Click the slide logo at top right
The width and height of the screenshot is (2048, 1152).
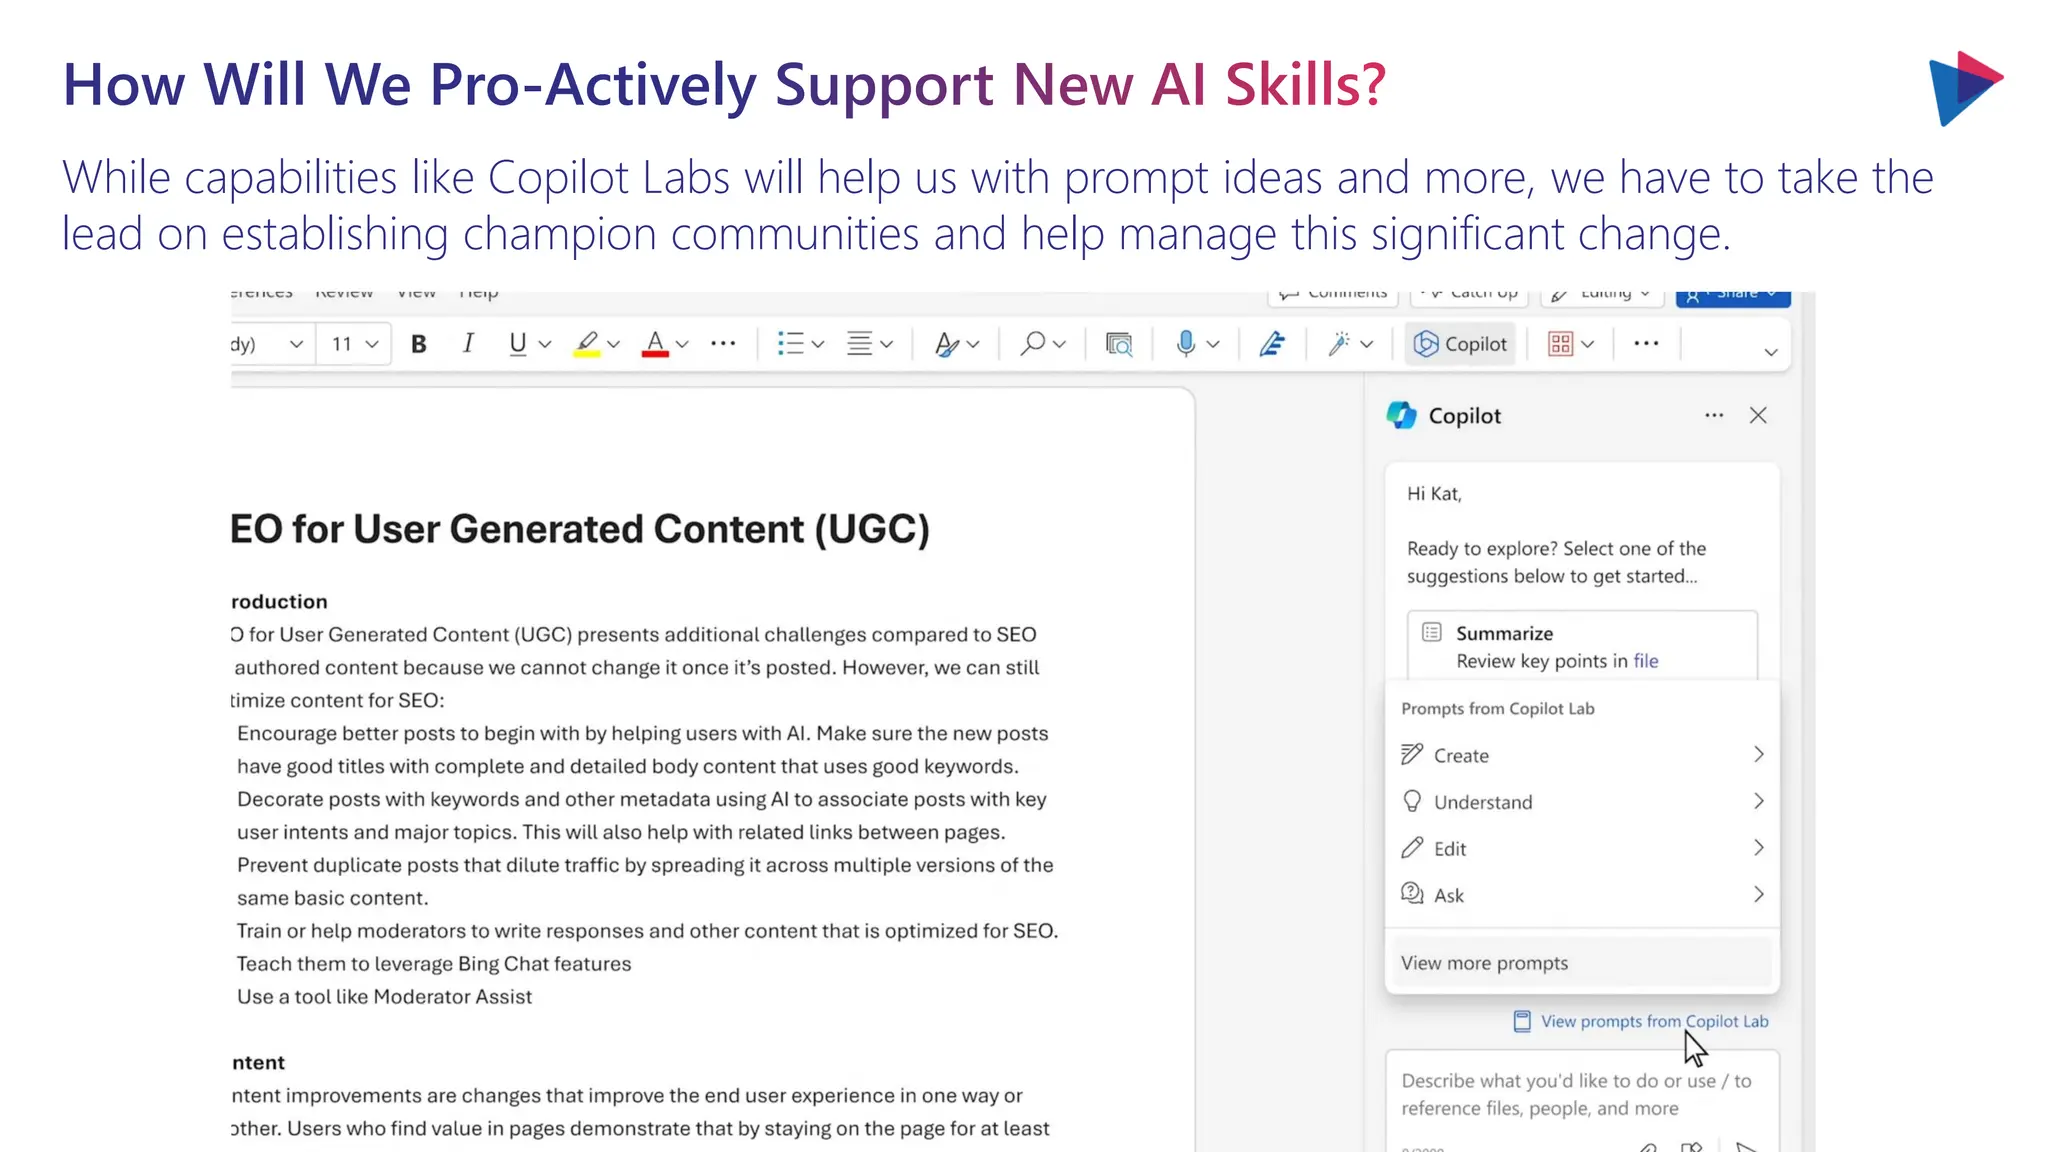(1965, 88)
